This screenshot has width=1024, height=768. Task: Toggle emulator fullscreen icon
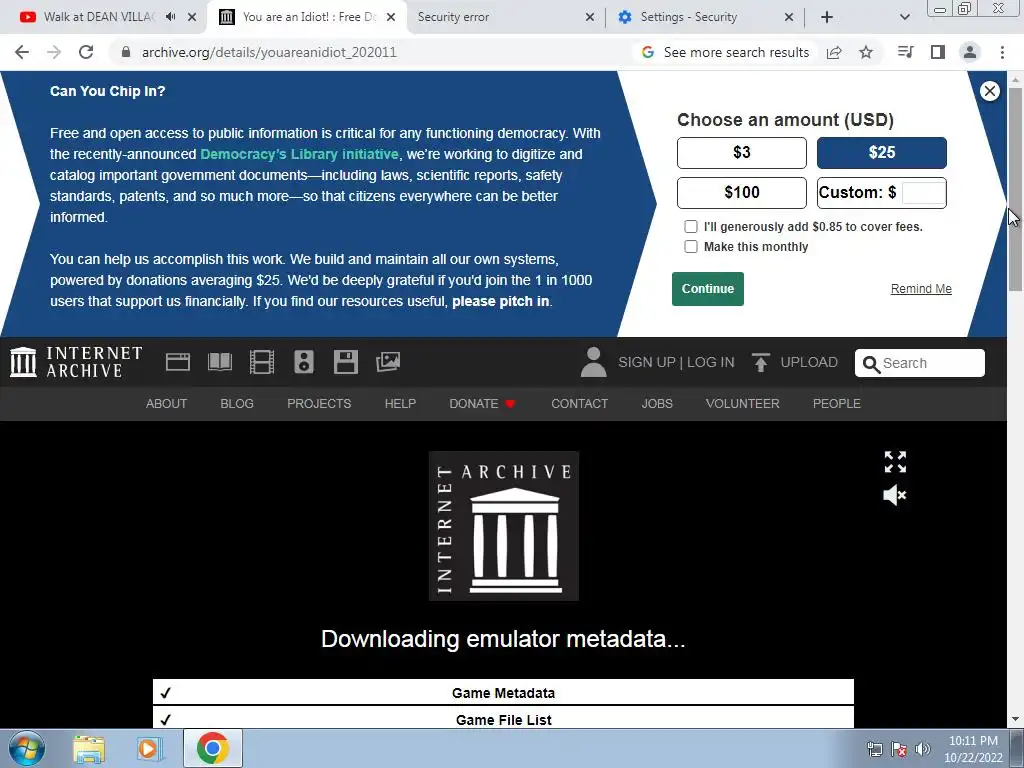point(895,462)
